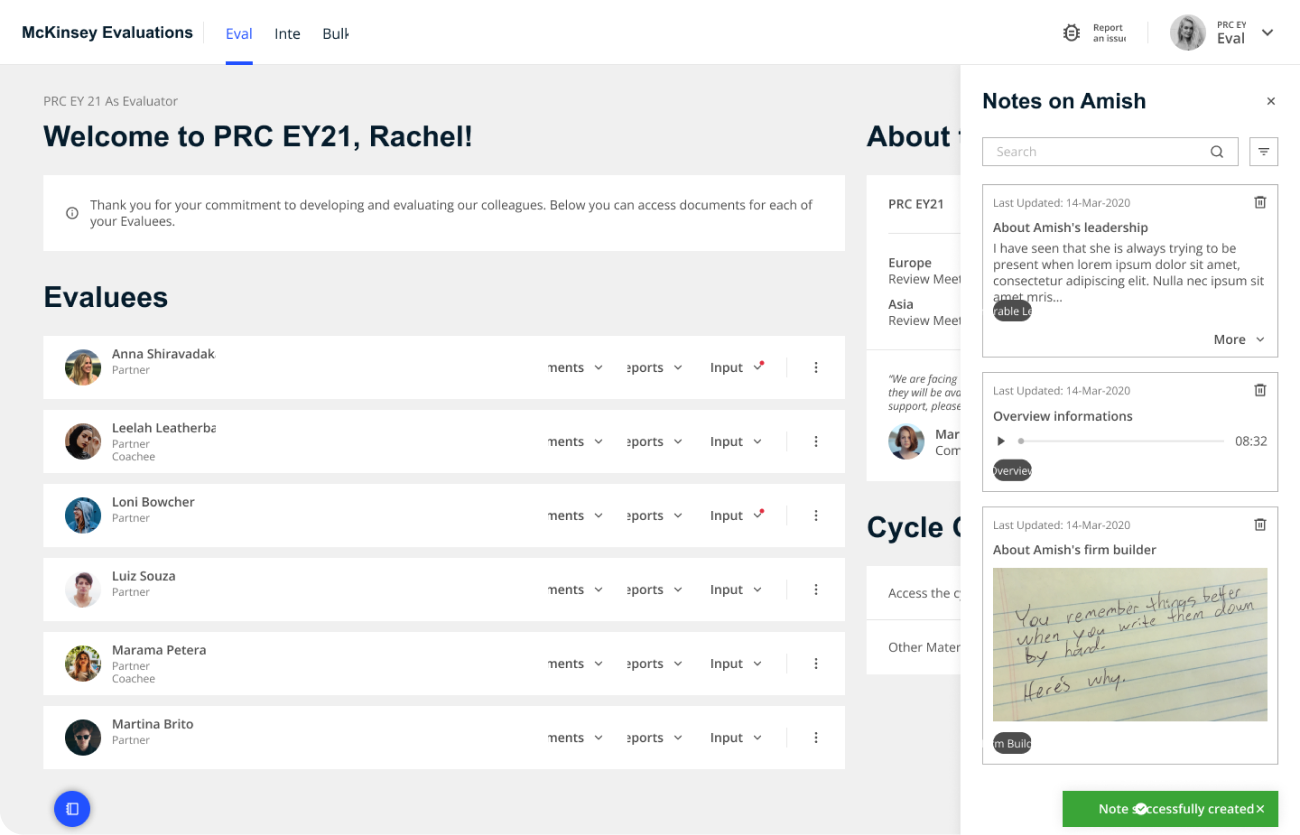The height and width of the screenshot is (835, 1300).
Task: Click Loni Bowcher's avatar photo
Action: click(x=83, y=516)
